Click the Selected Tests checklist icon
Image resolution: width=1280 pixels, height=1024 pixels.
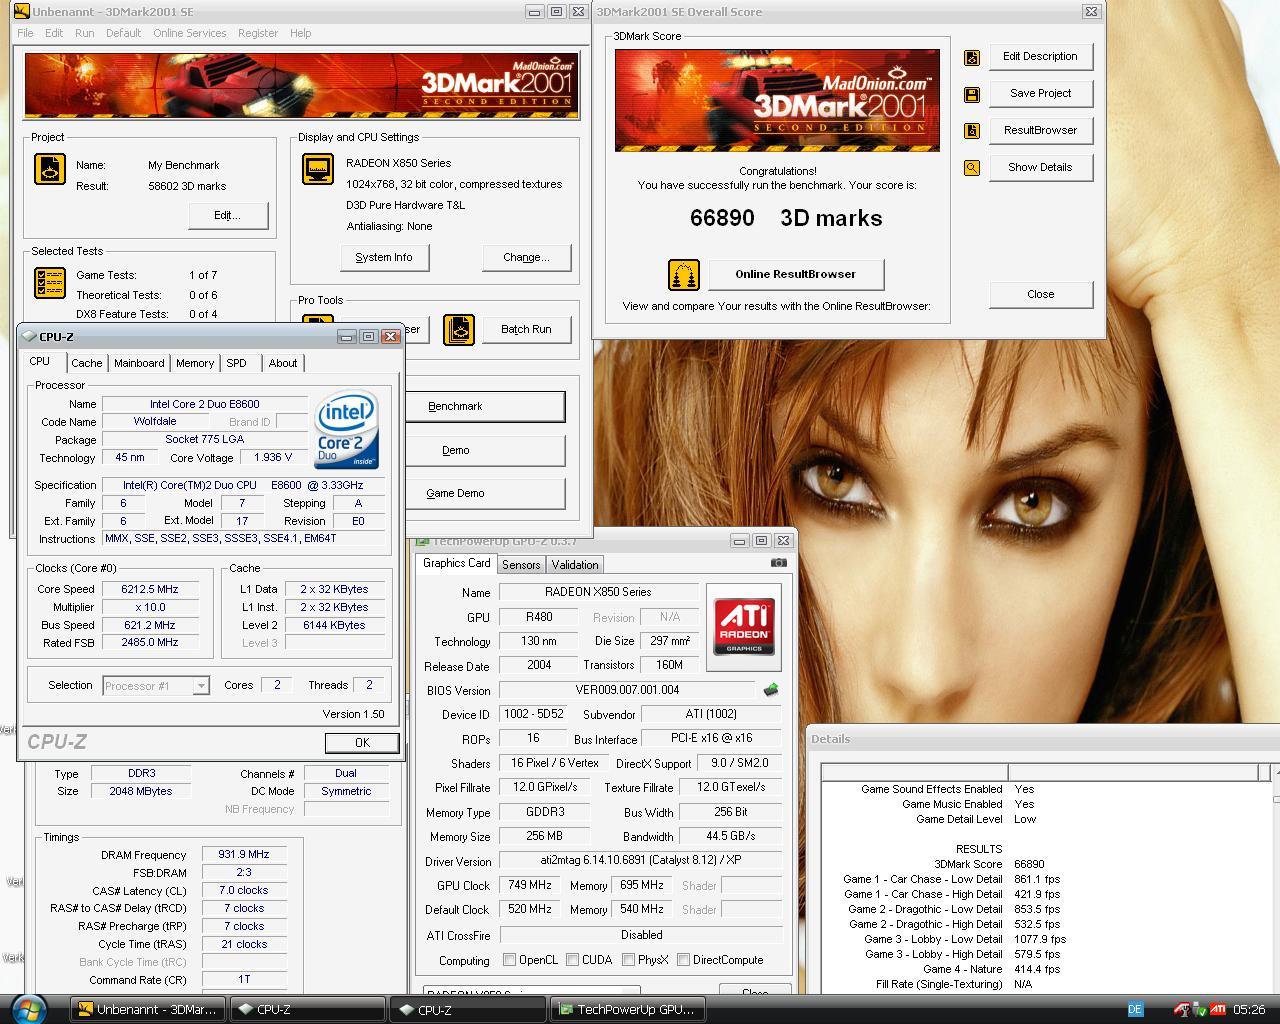click(49, 283)
